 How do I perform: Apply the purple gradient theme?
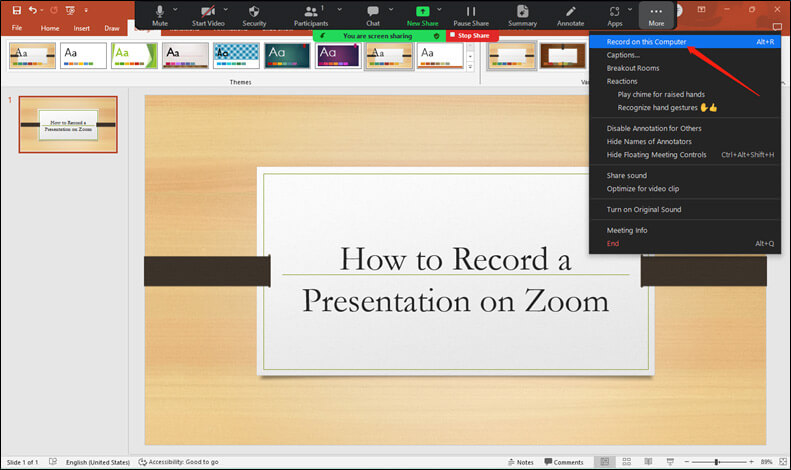tap(338, 55)
